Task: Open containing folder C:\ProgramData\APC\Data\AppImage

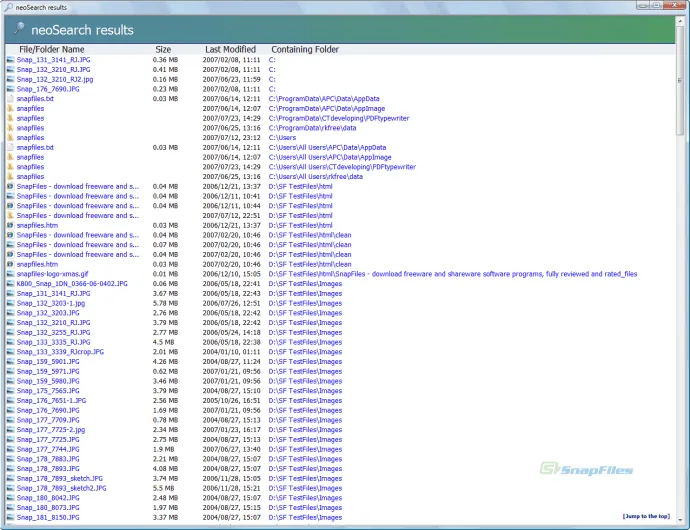Action: pyautogui.click(x=327, y=108)
